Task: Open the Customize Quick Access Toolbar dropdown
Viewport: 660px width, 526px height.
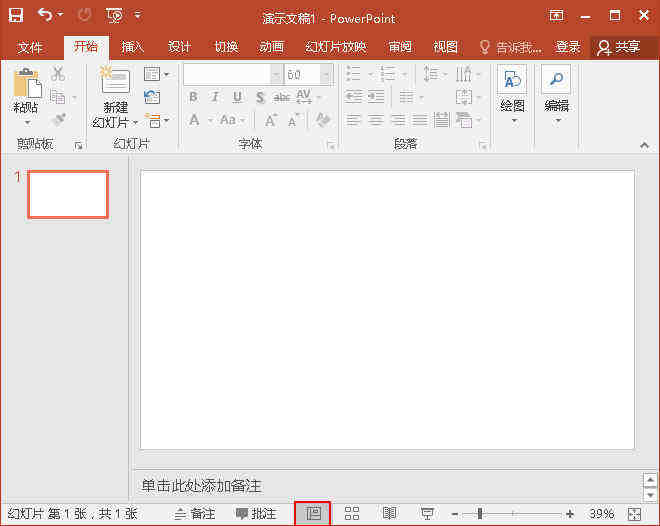Action: (x=138, y=16)
